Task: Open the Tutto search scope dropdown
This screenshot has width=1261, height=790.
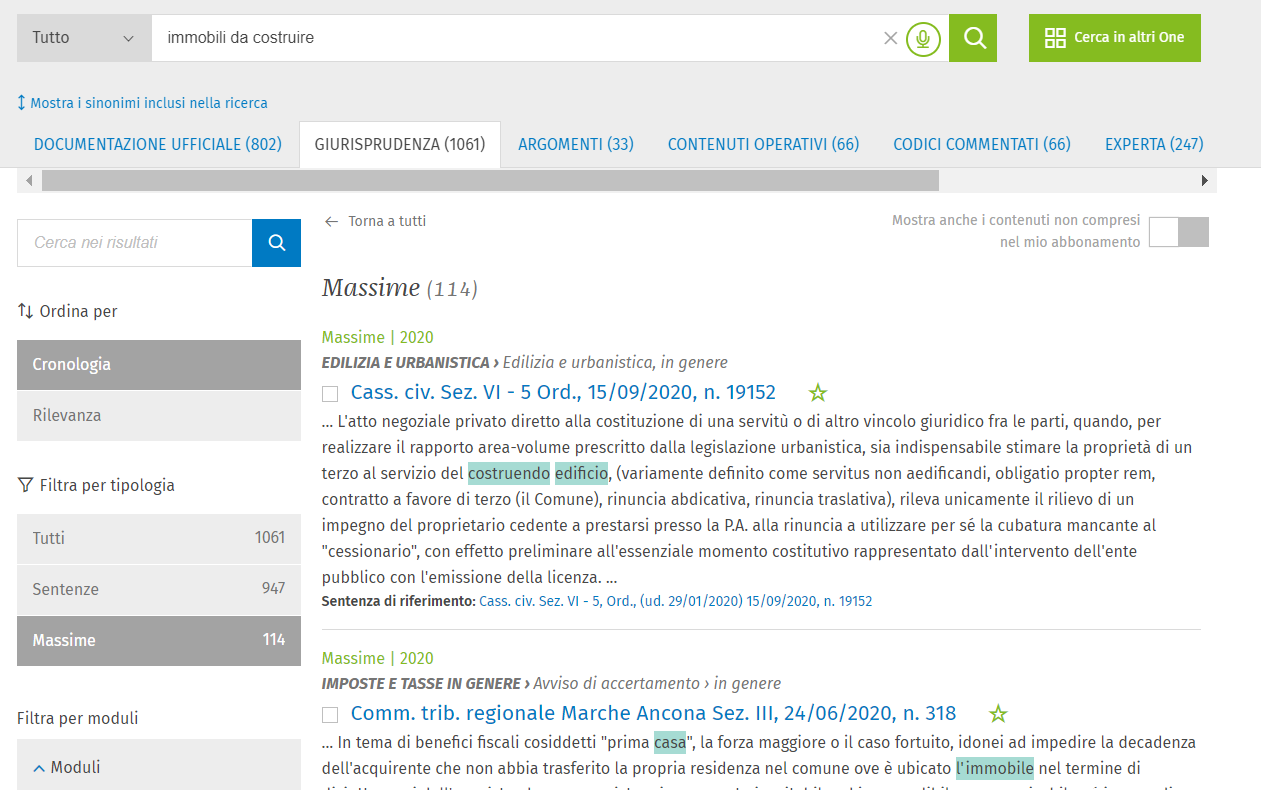Action: point(83,38)
